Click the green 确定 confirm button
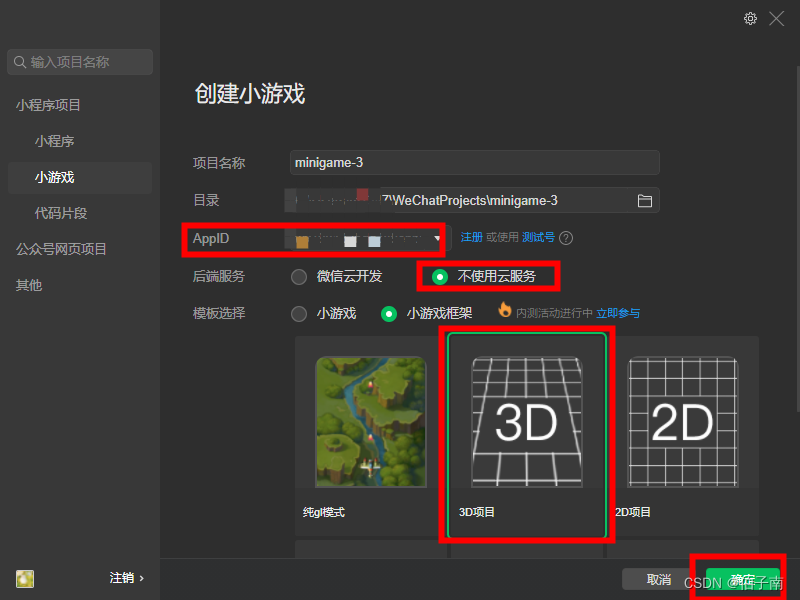 point(744,578)
